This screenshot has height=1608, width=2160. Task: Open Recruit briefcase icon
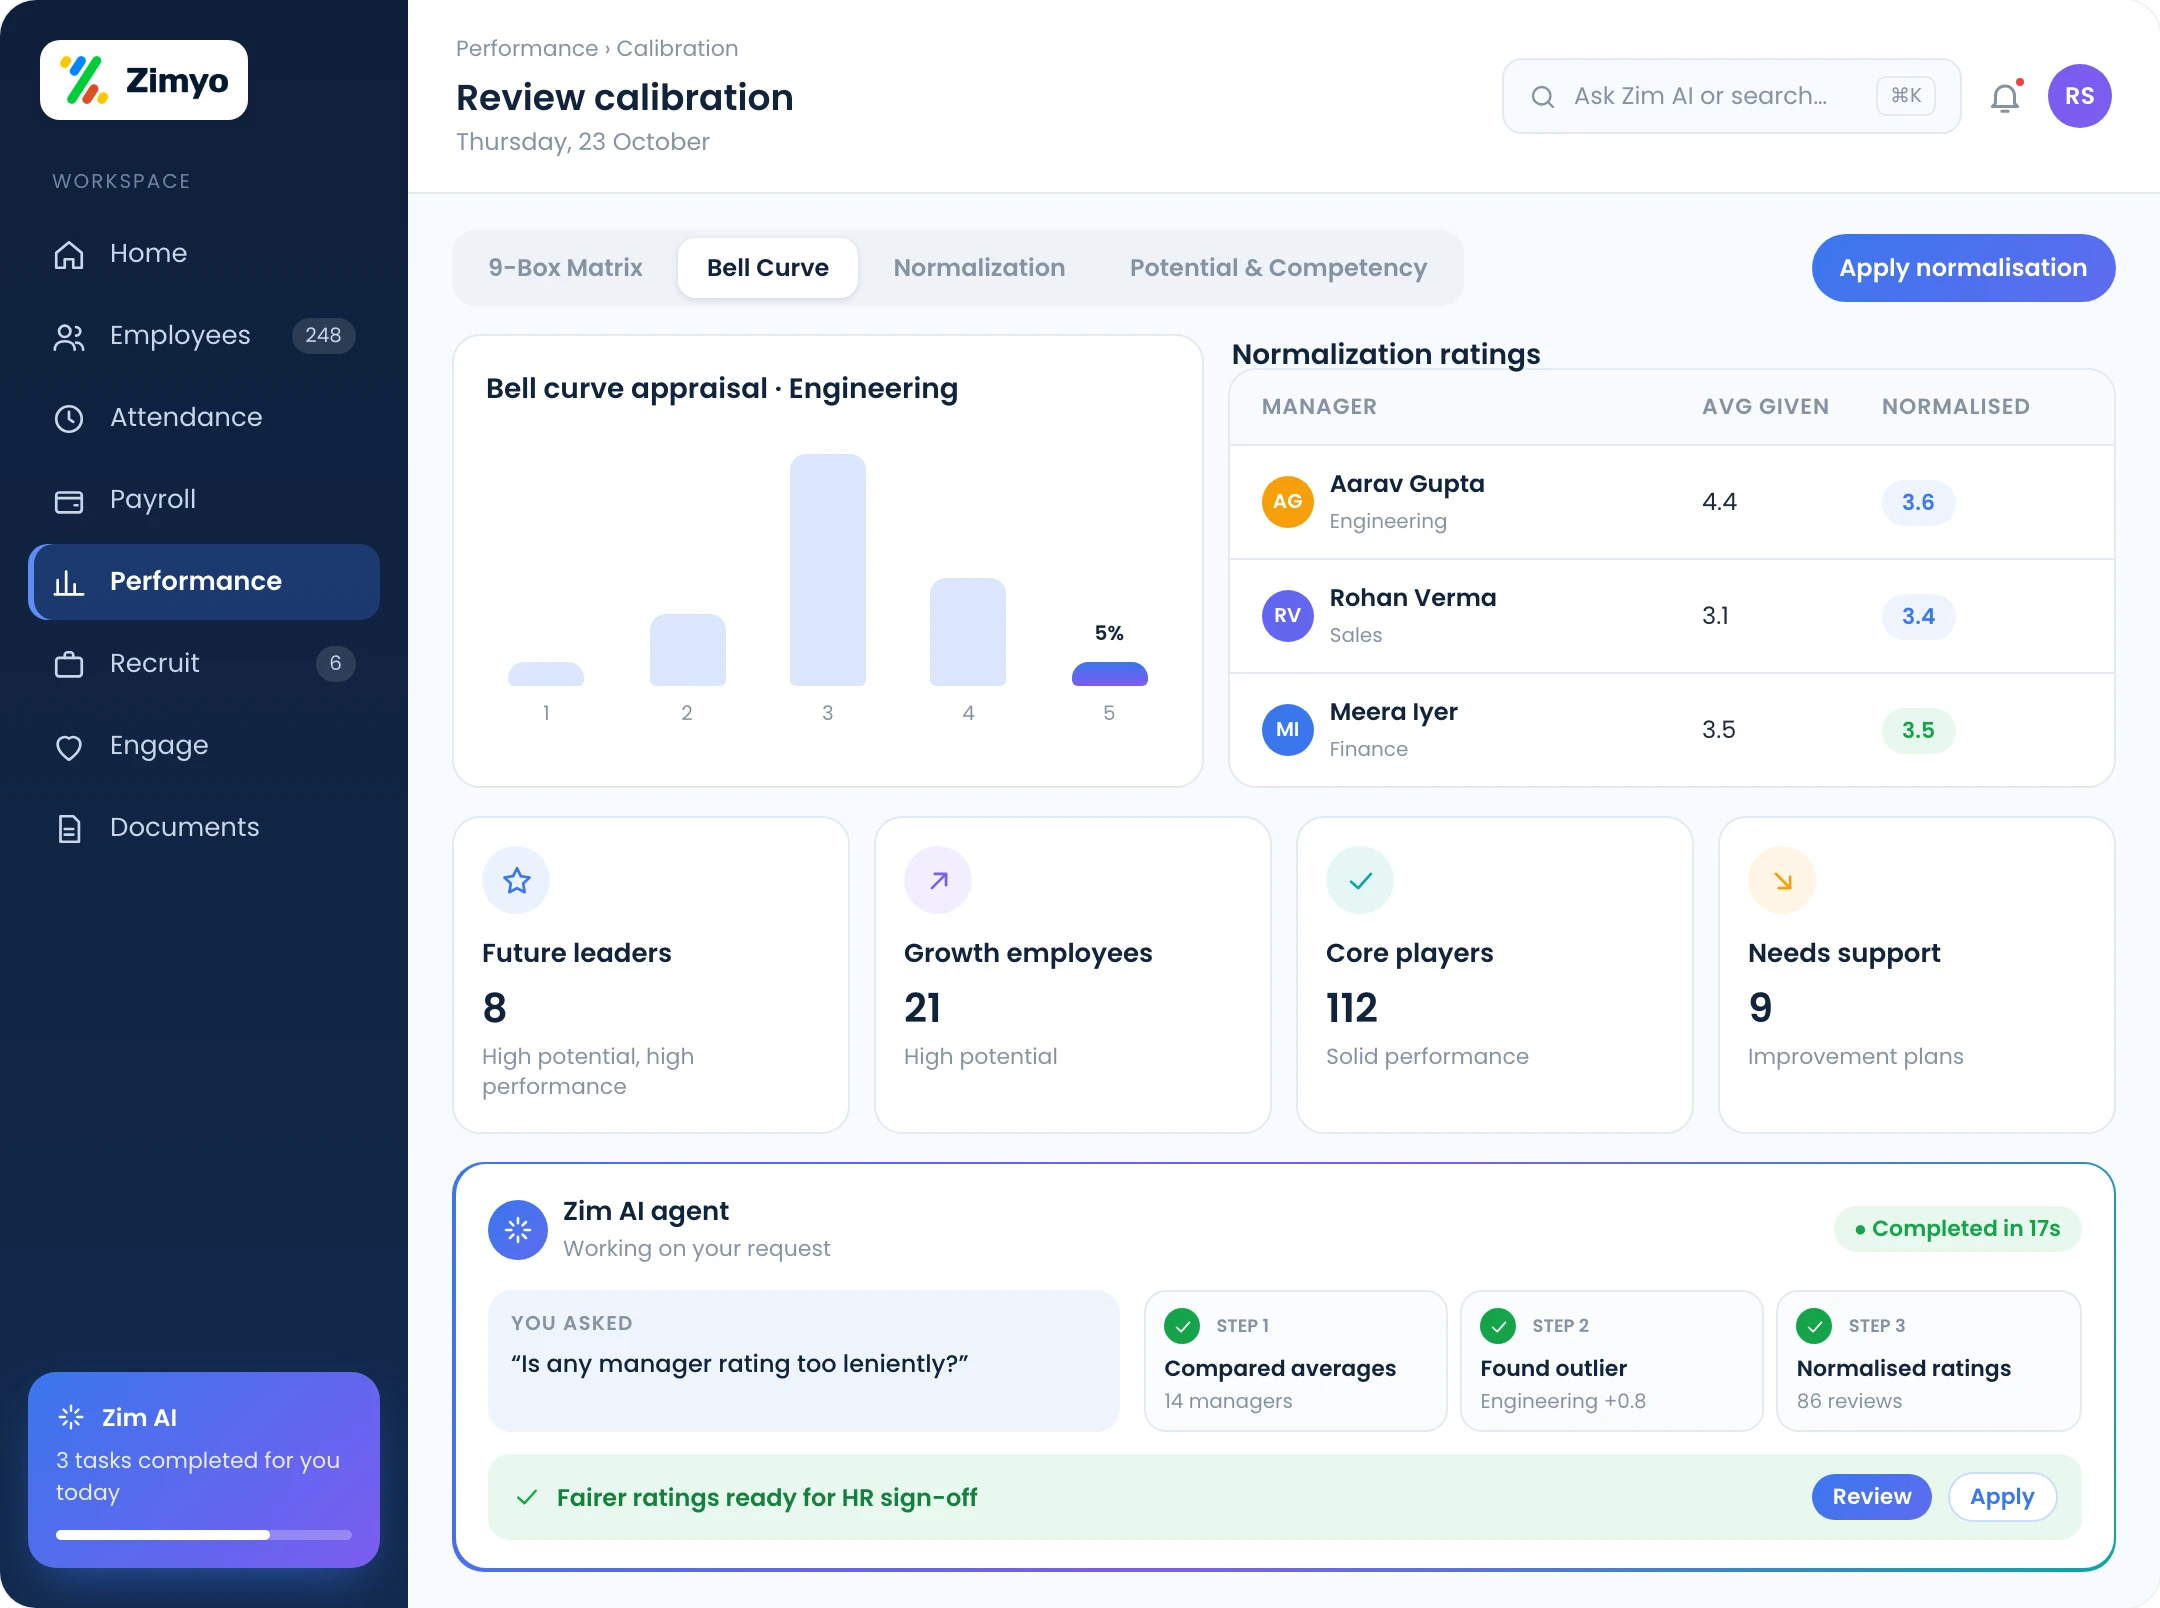69,664
